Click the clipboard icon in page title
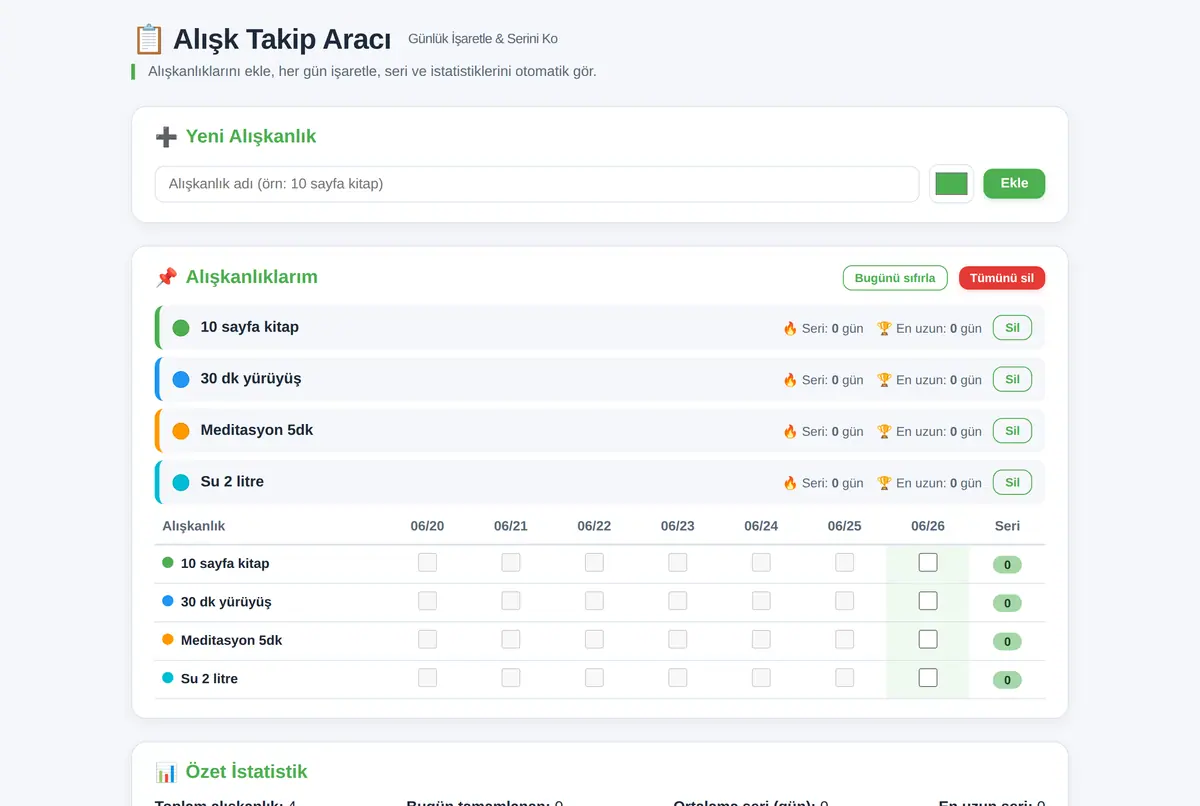 [148, 40]
